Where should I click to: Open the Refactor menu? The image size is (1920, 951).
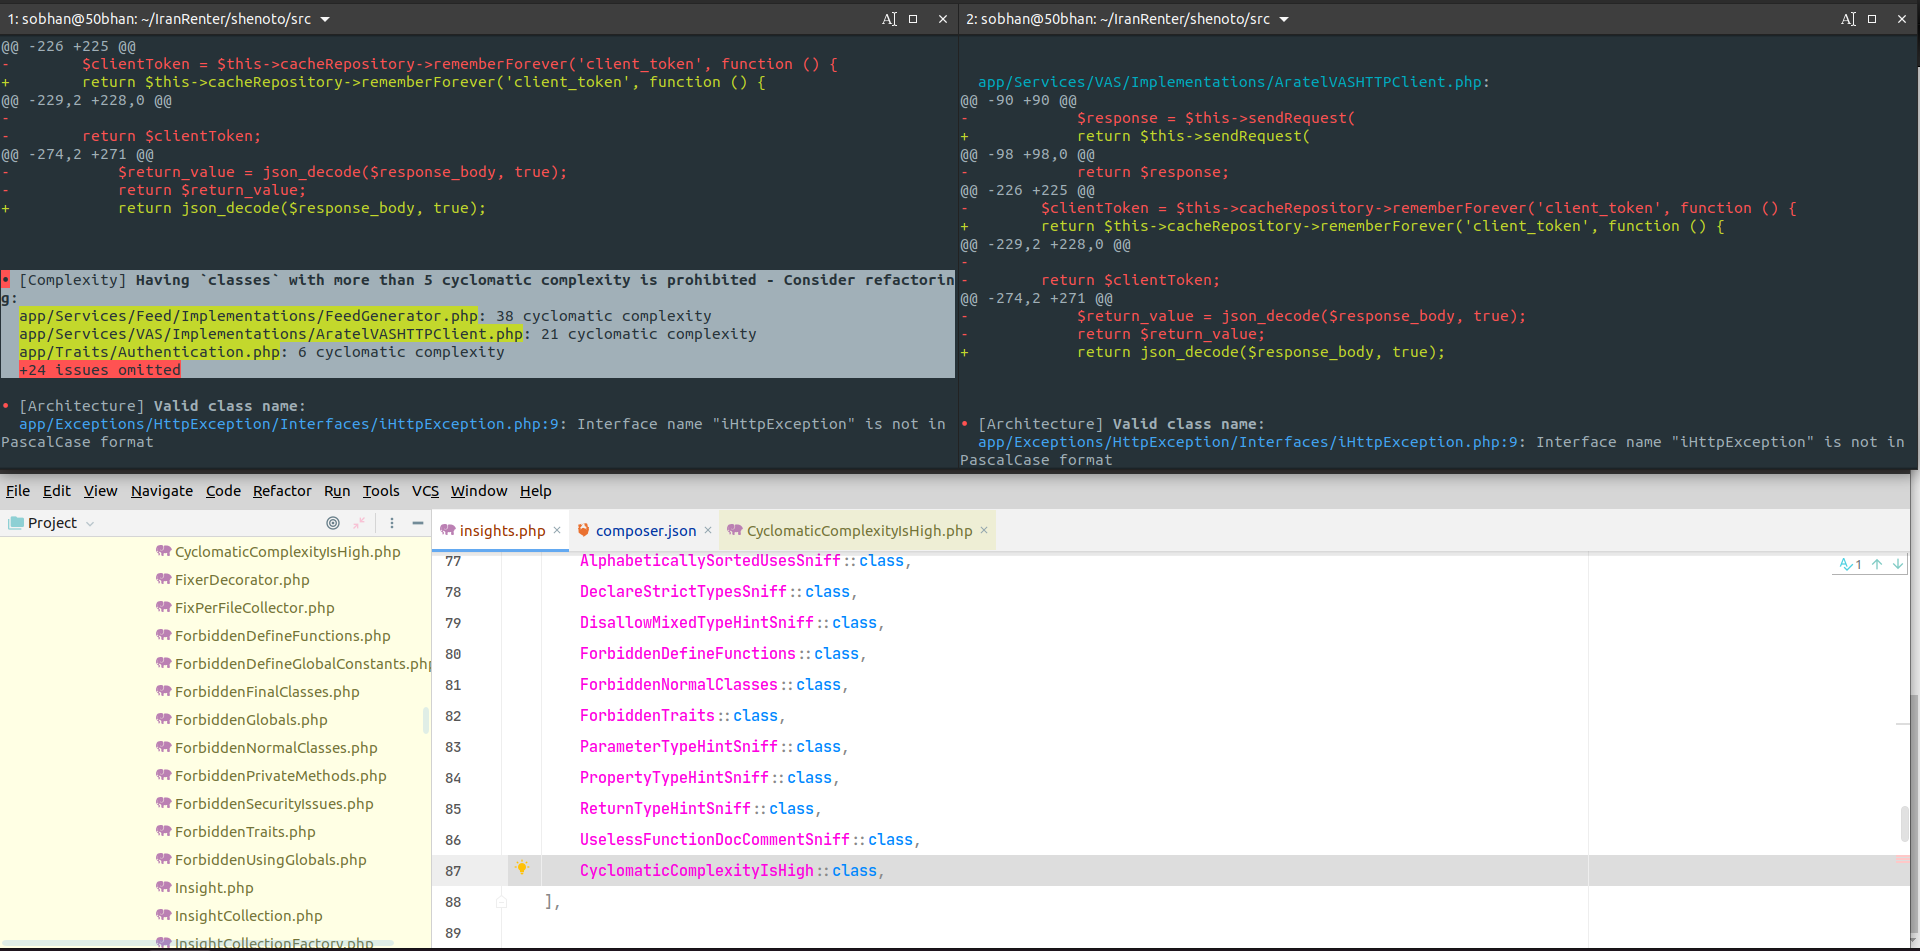[282, 491]
